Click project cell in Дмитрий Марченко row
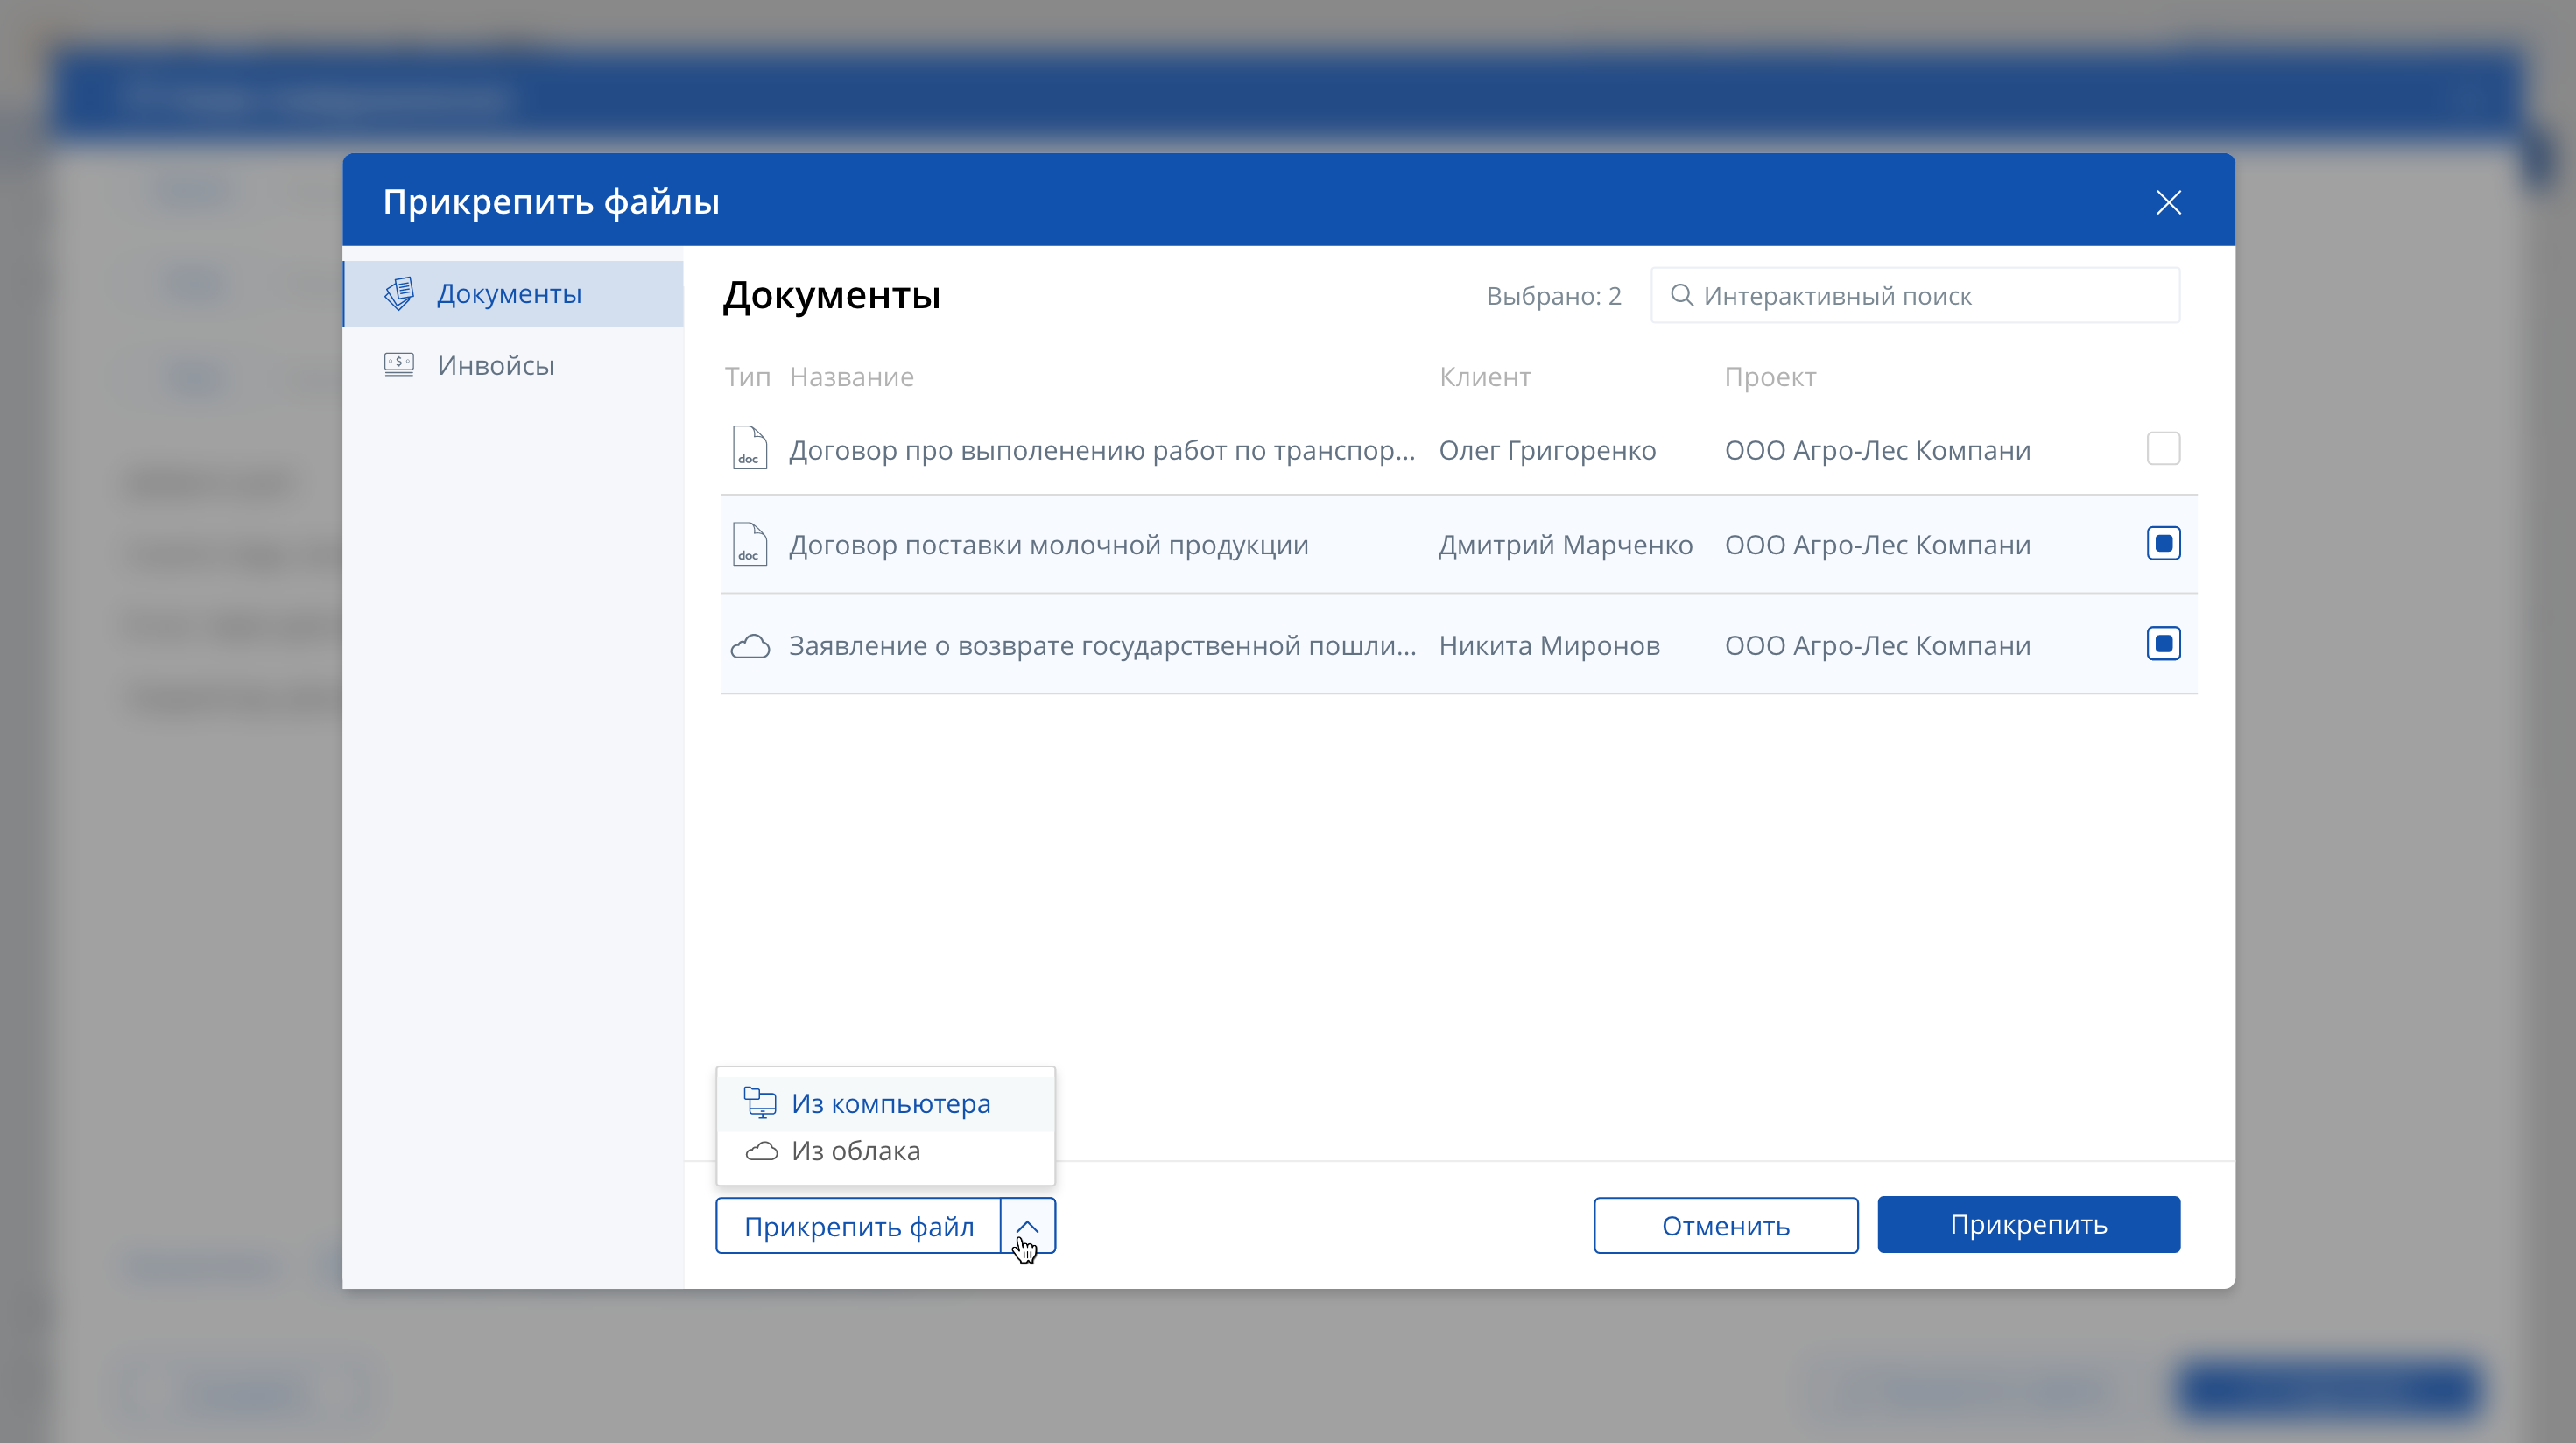The width and height of the screenshot is (2576, 1443). click(x=1877, y=545)
